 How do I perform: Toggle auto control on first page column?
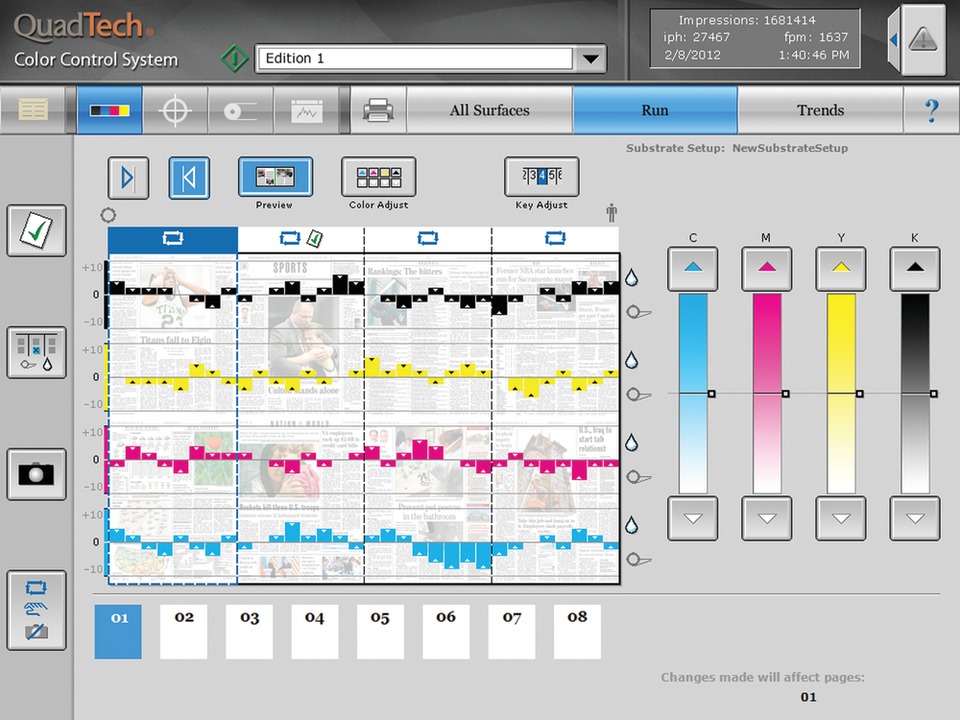173,239
